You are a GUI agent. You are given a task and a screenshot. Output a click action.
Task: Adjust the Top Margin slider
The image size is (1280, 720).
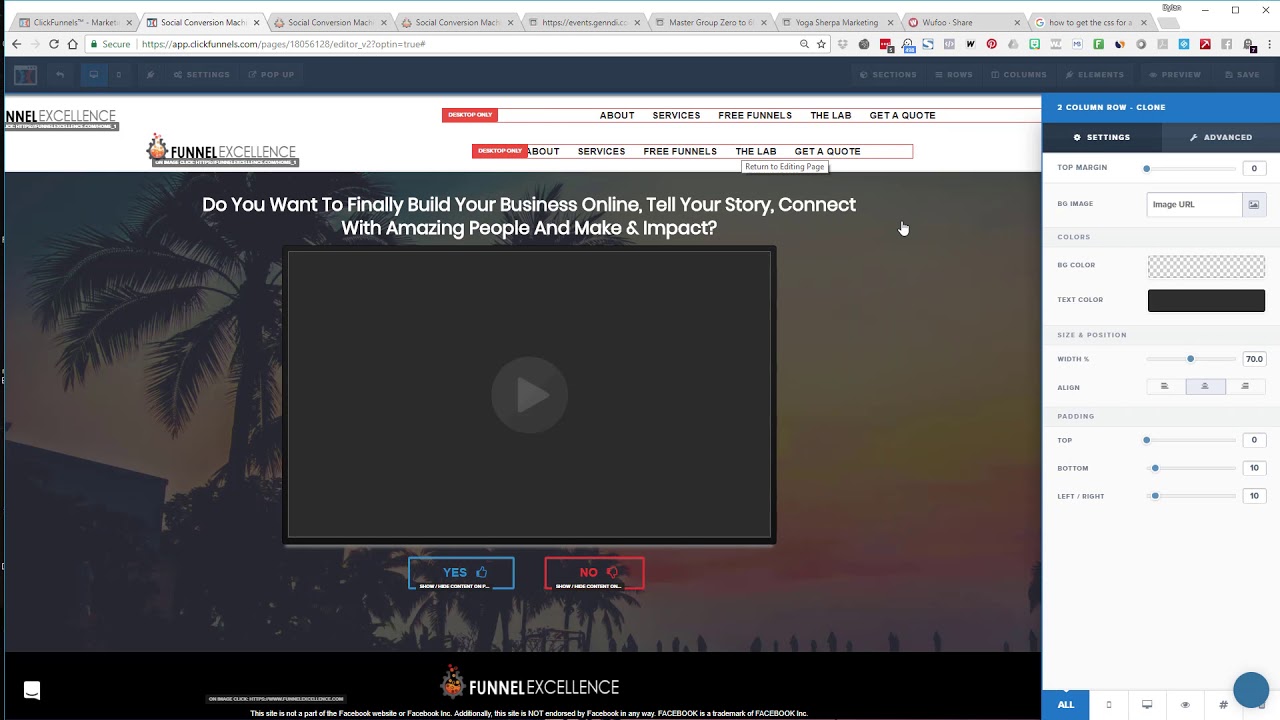click(x=1190, y=169)
